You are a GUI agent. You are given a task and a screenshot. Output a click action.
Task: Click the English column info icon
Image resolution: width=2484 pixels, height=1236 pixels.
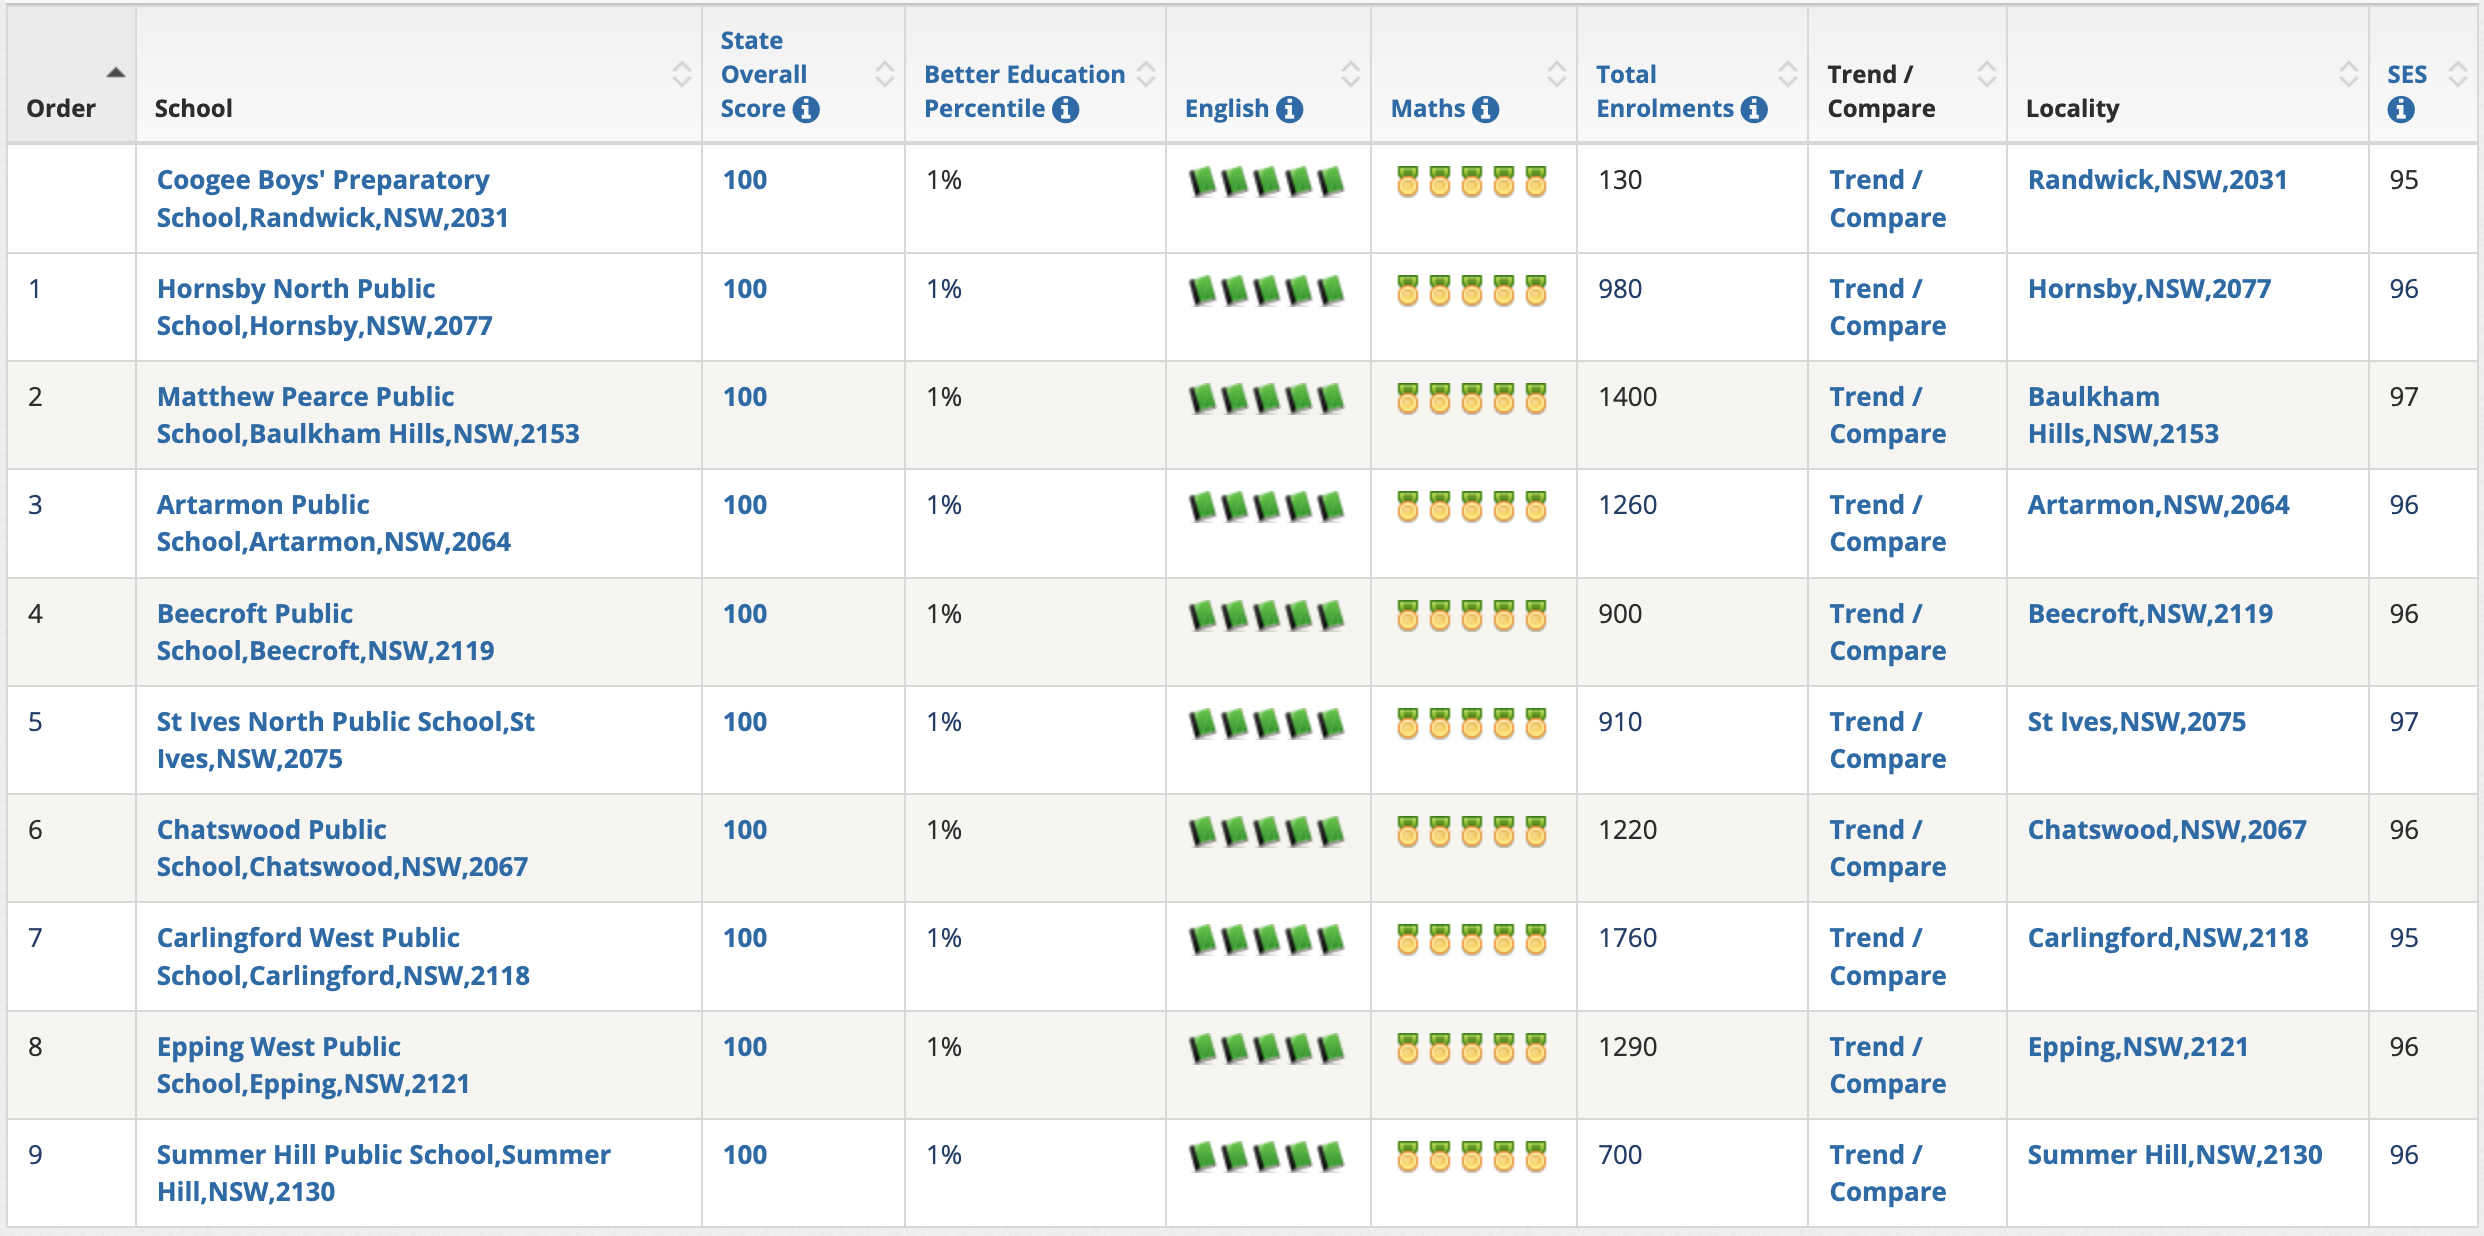point(1290,109)
